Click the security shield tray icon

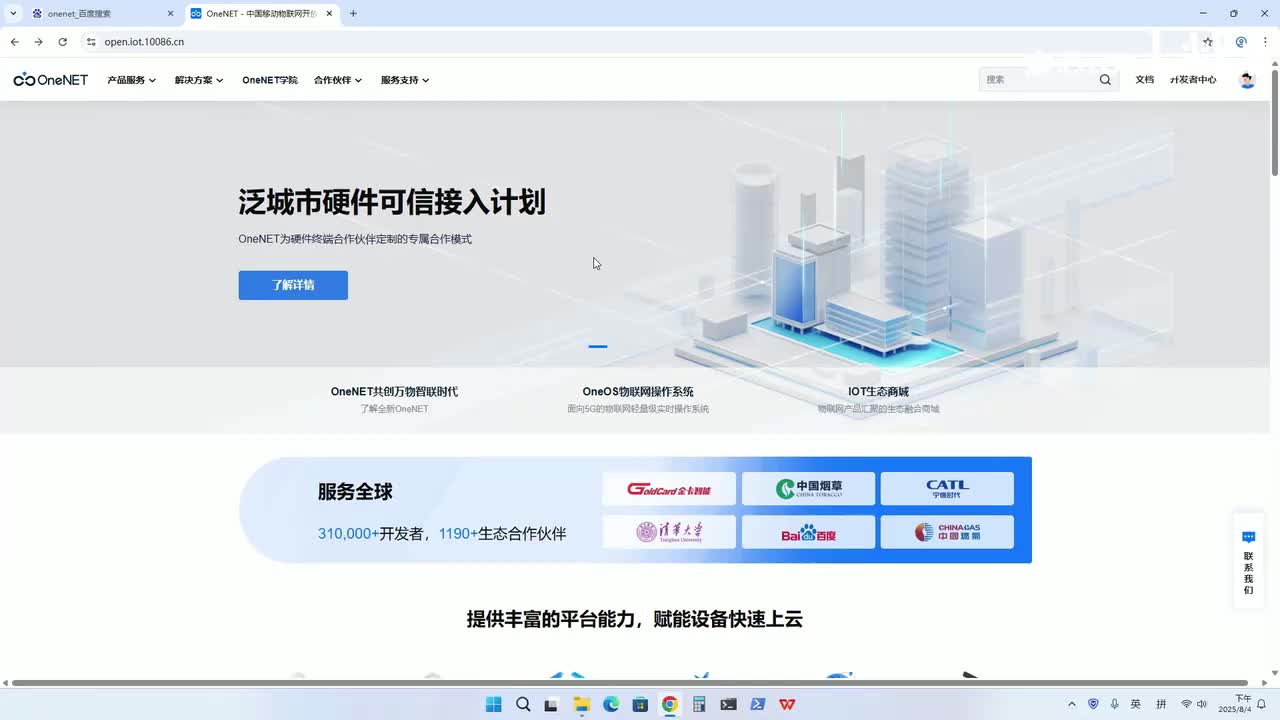[x=1093, y=704]
